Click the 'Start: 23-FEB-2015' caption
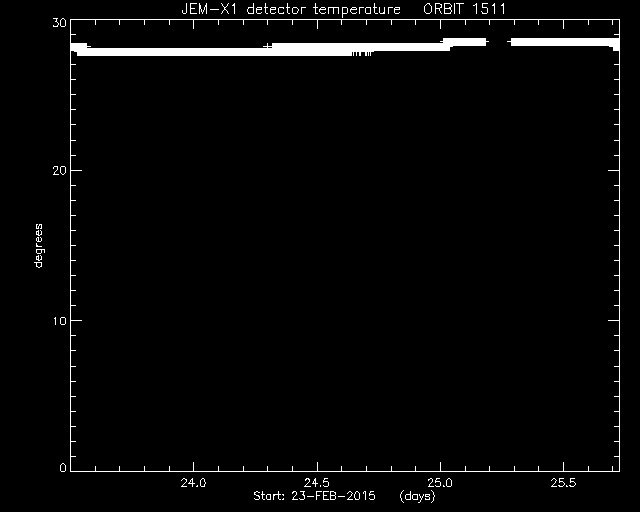640x512 pixels. [x=314, y=496]
